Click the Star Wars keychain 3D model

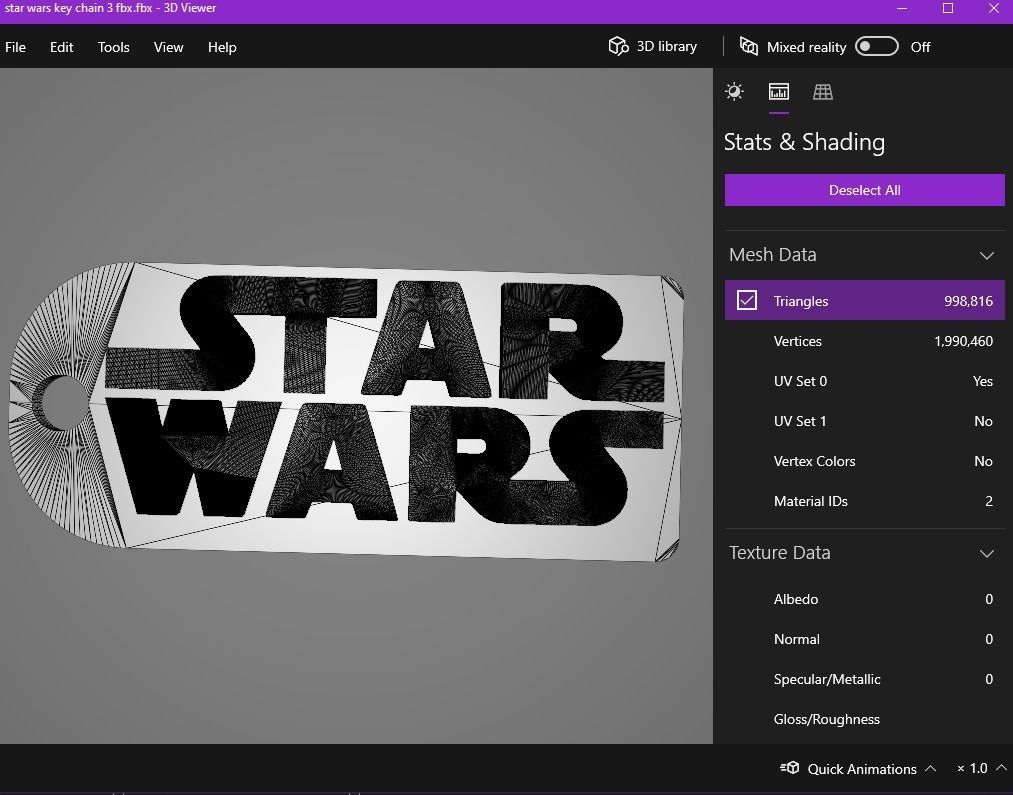[x=346, y=411]
